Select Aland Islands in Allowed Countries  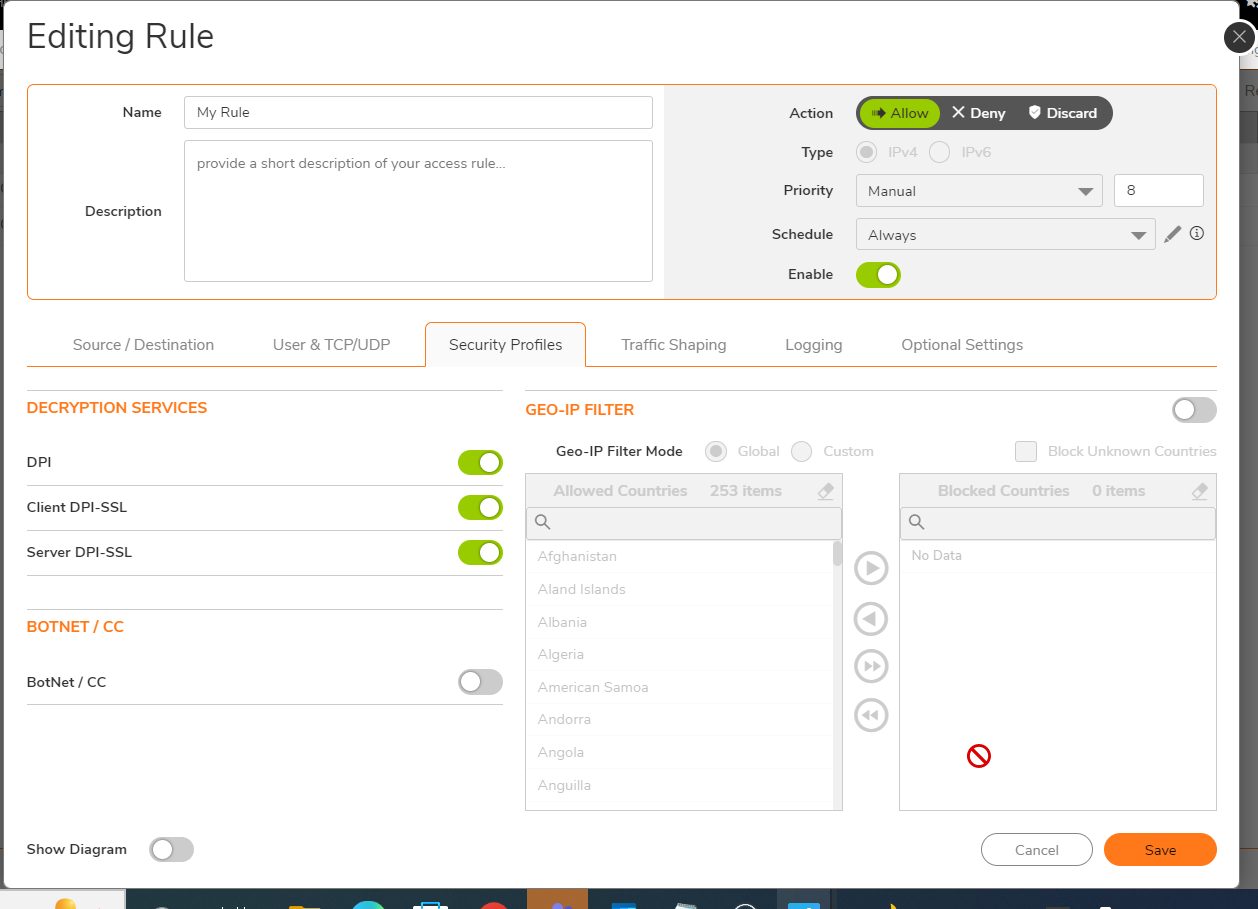[679, 589]
